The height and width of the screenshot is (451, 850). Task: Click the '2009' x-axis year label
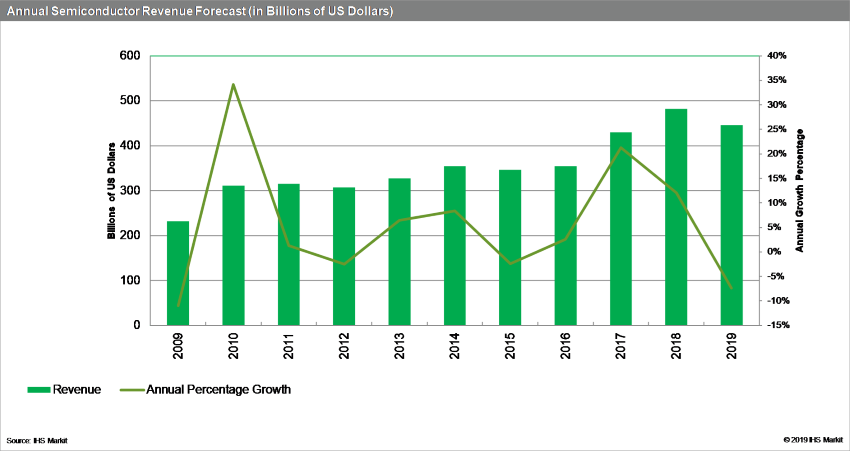pyautogui.click(x=178, y=346)
